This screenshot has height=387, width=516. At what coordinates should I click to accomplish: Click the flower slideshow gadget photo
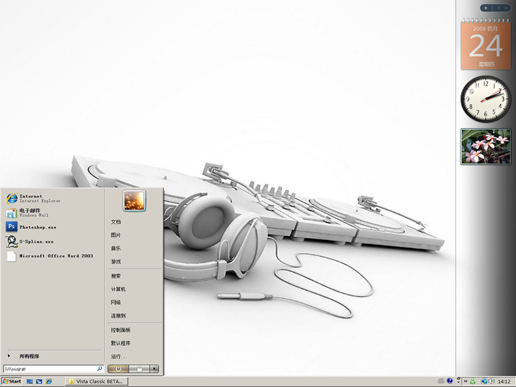[x=486, y=147]
